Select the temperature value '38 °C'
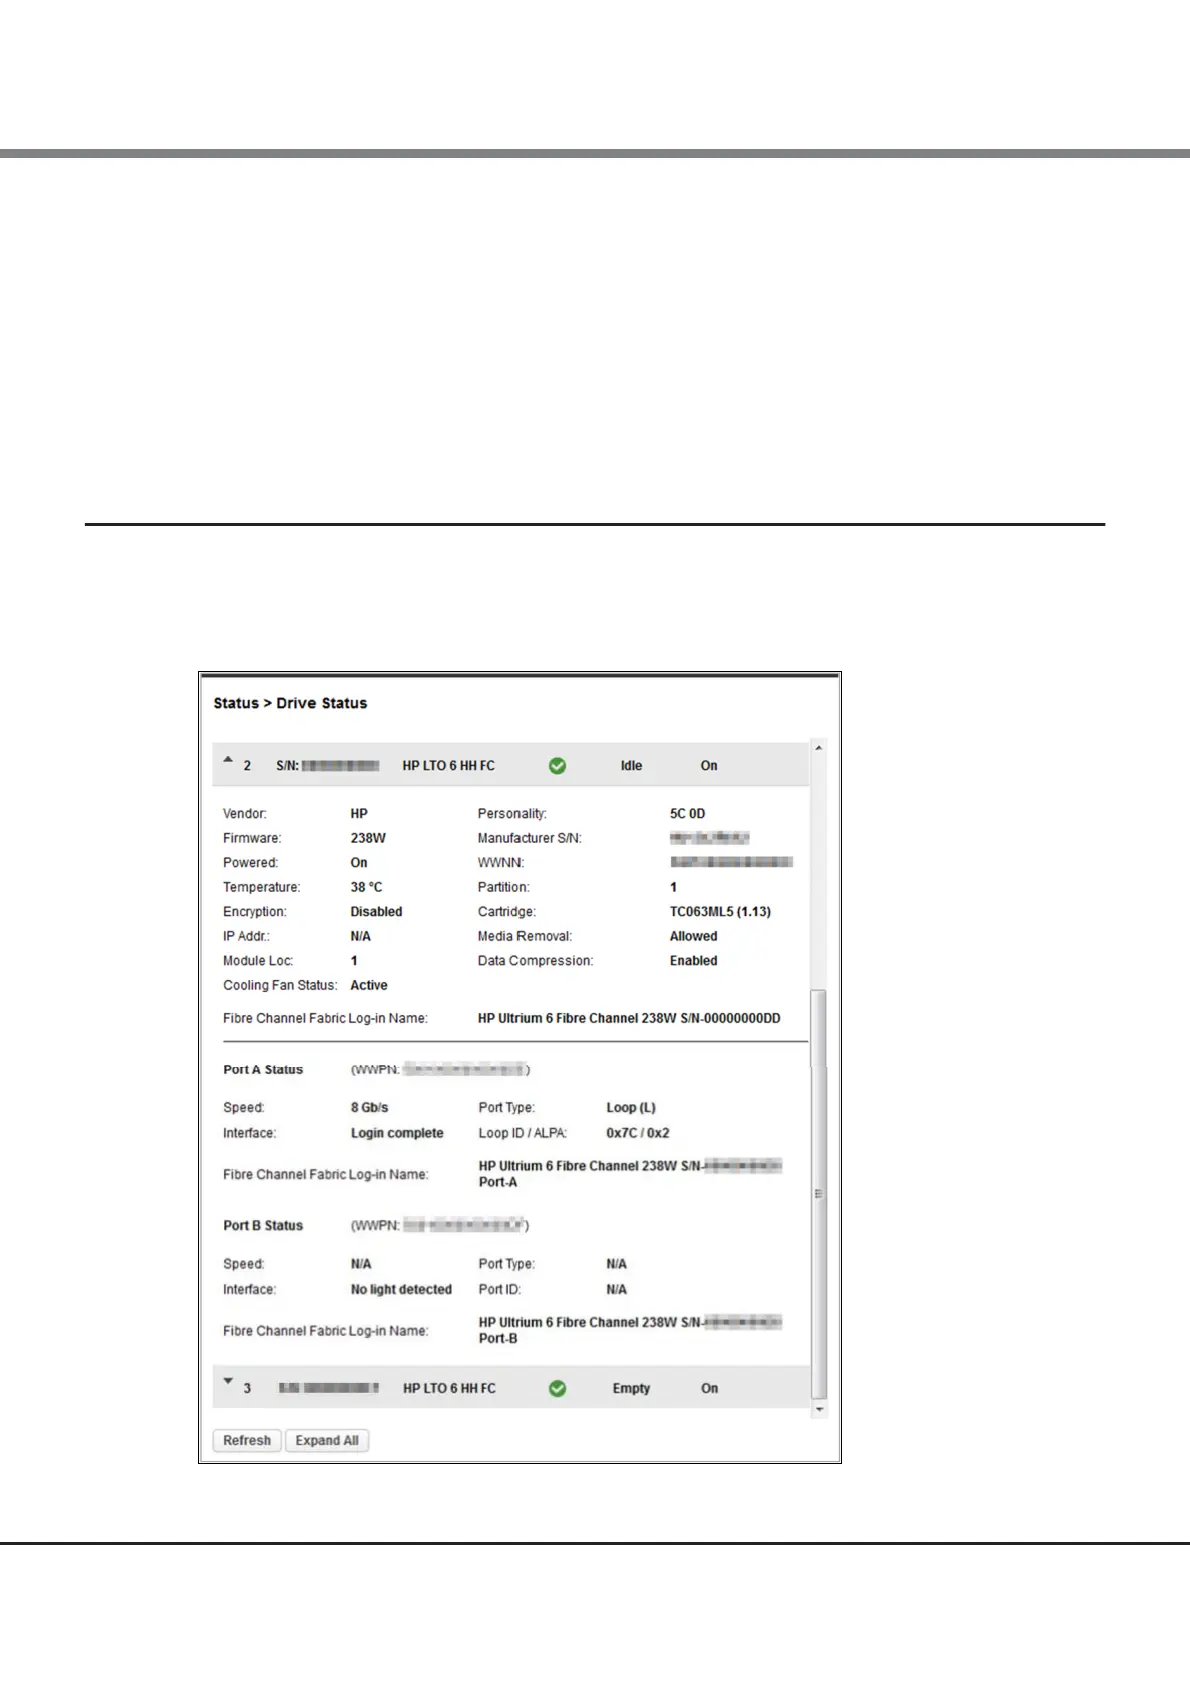Image resolution: width=1190 pixels, height=1684 pixels. click(366, 887)
